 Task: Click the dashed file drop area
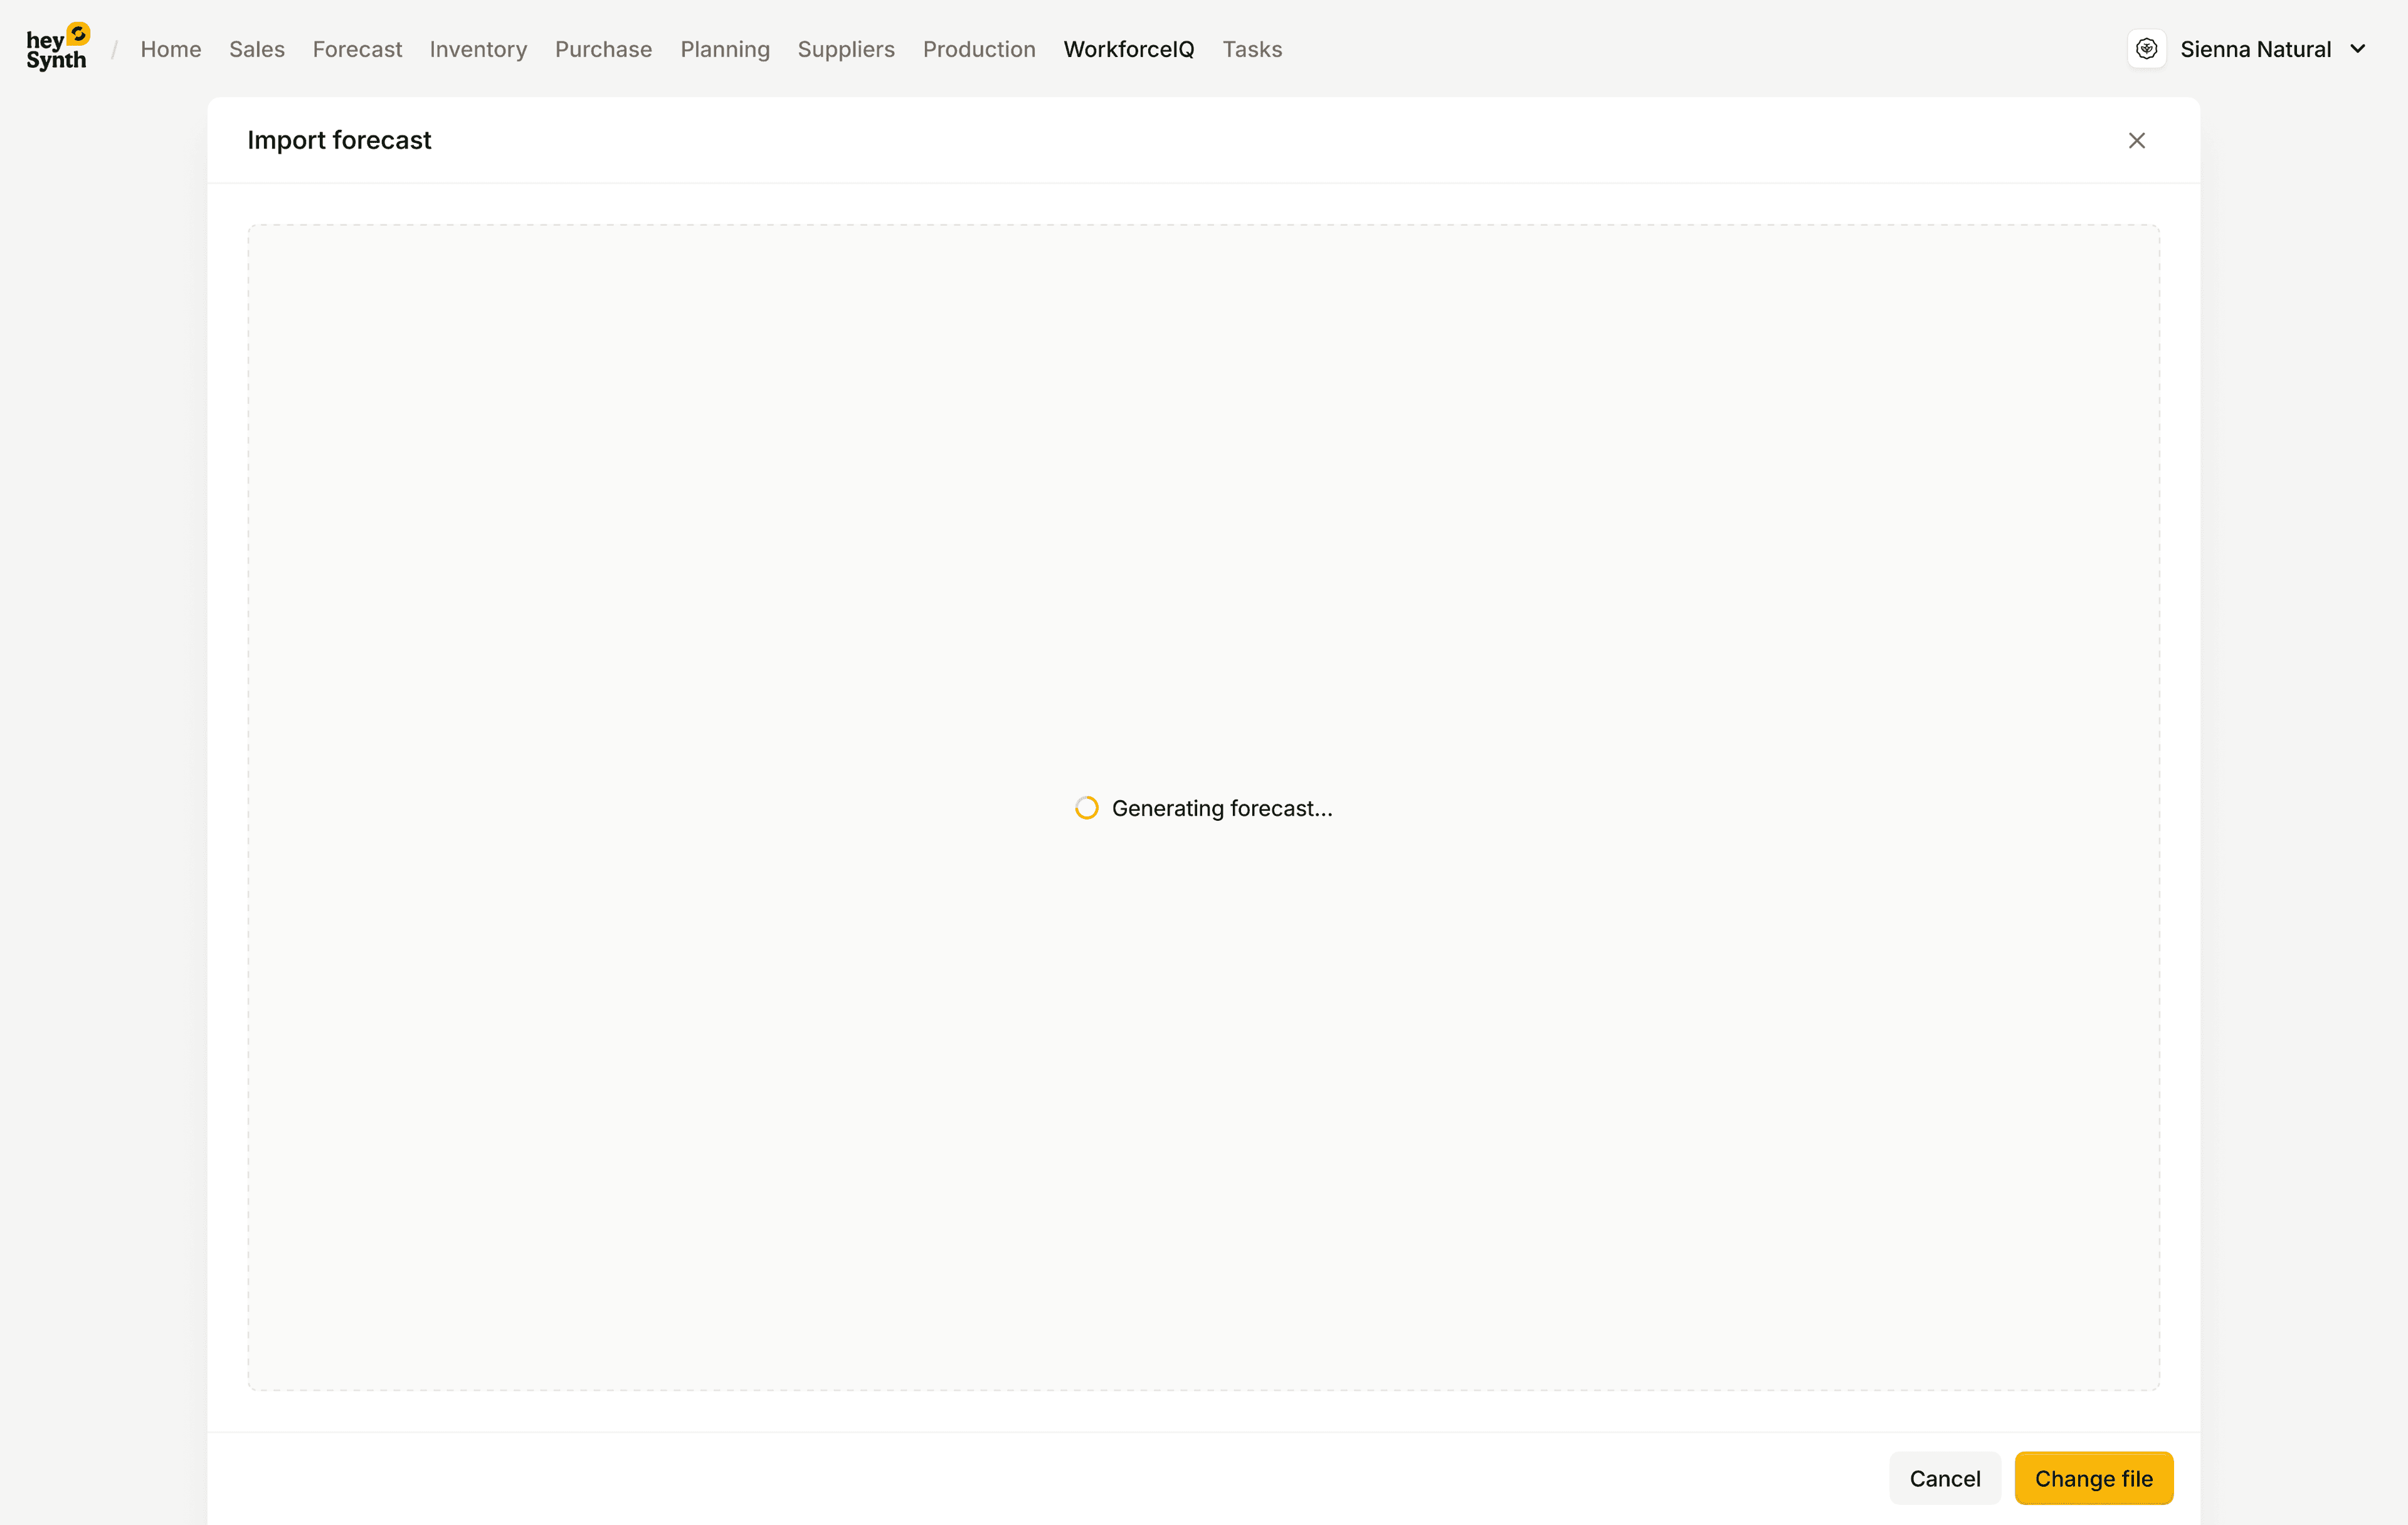coord(1203,500)
